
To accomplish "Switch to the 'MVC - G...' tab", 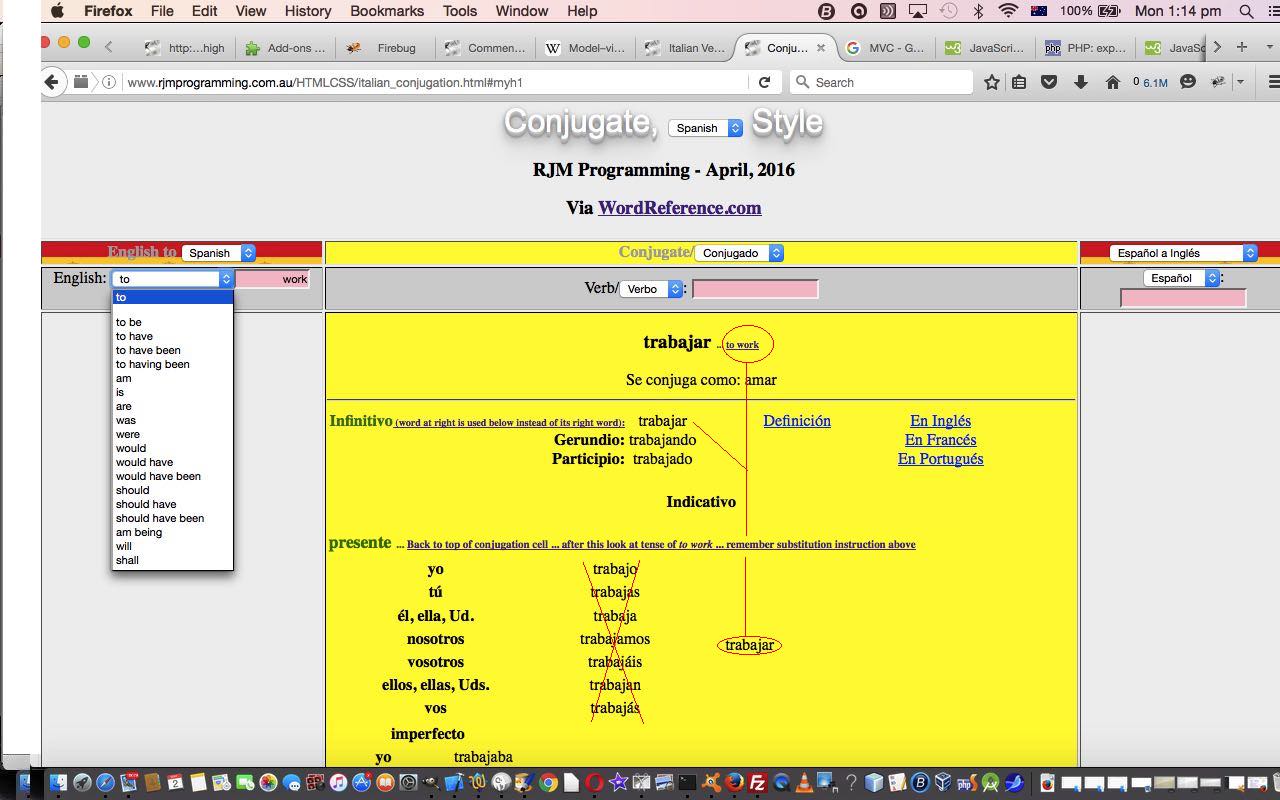I will (x=885, y=48).
